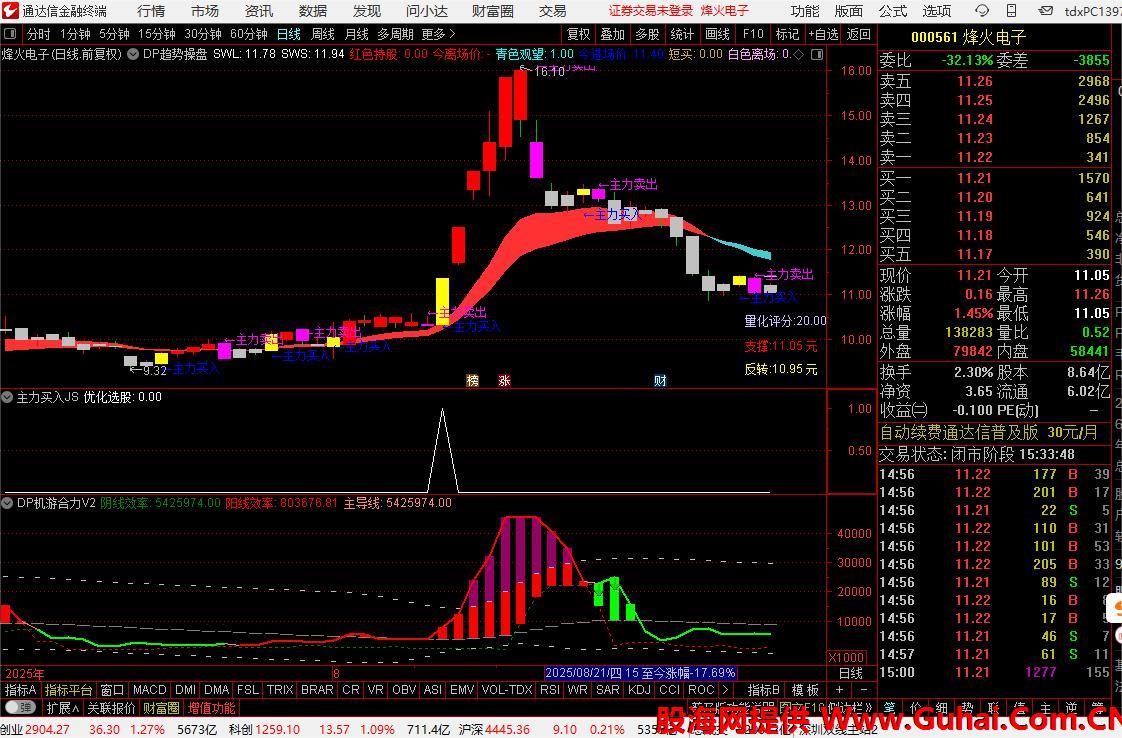Select the 多周期 view
Screen dimensions: 1122x738
[x=395, y=34]
